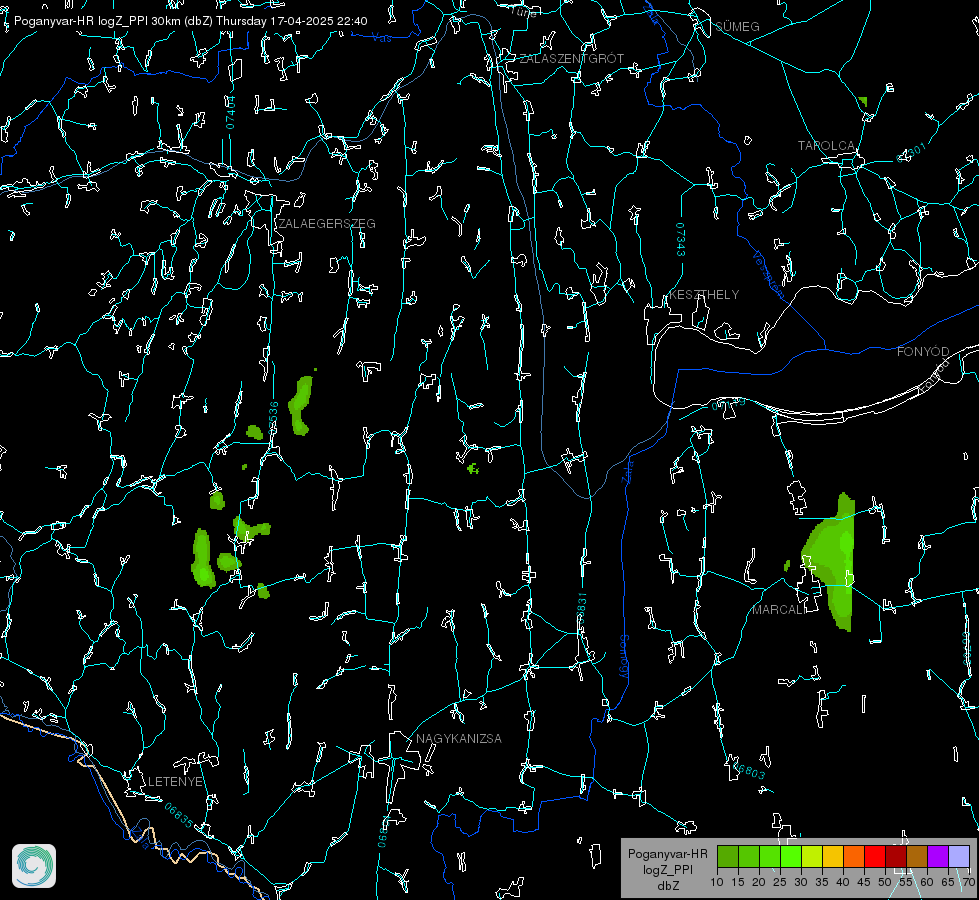Click the swirl logo icon in the corner
Viewport: 979px width, 900px height.
(34, 866)
